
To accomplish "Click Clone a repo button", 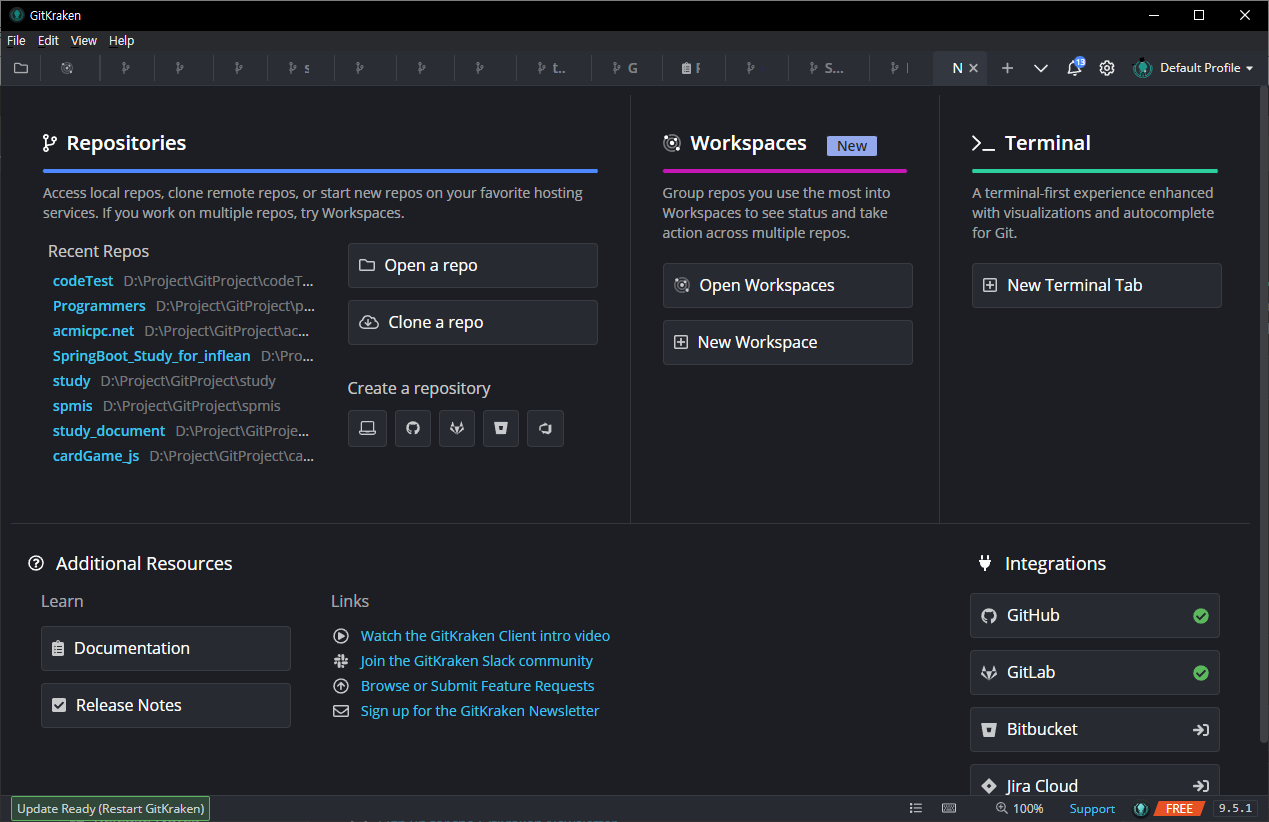I will pos(472,322).
